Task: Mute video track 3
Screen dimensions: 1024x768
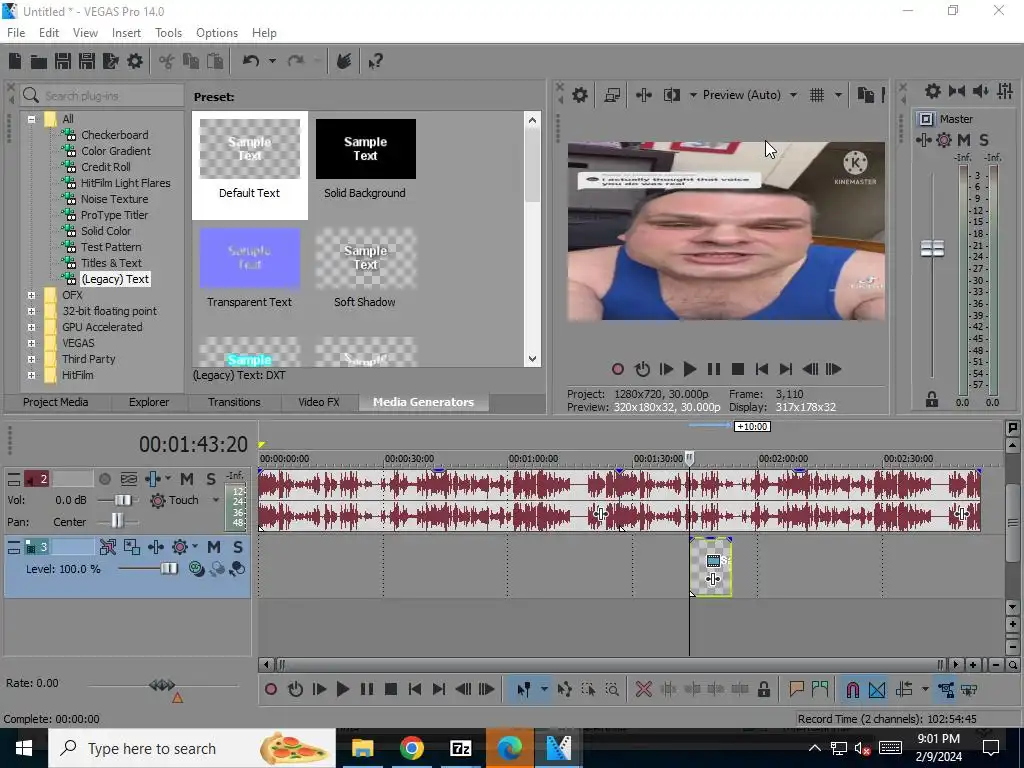Action: tap(214, 547)
